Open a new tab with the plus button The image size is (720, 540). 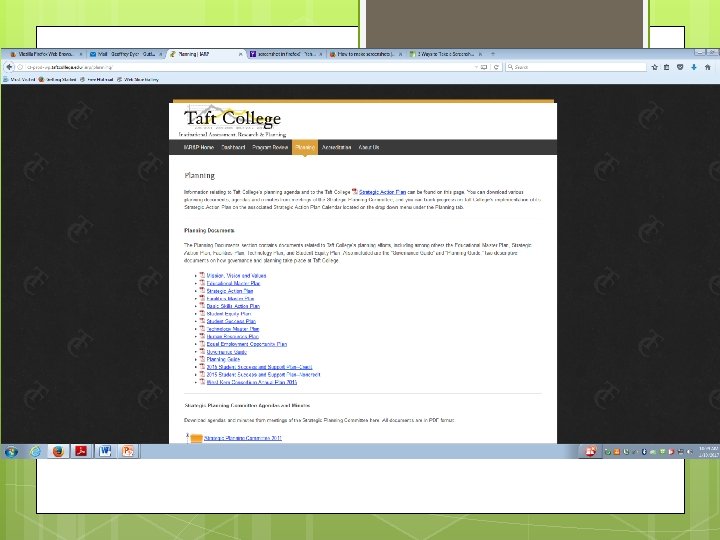493,54
